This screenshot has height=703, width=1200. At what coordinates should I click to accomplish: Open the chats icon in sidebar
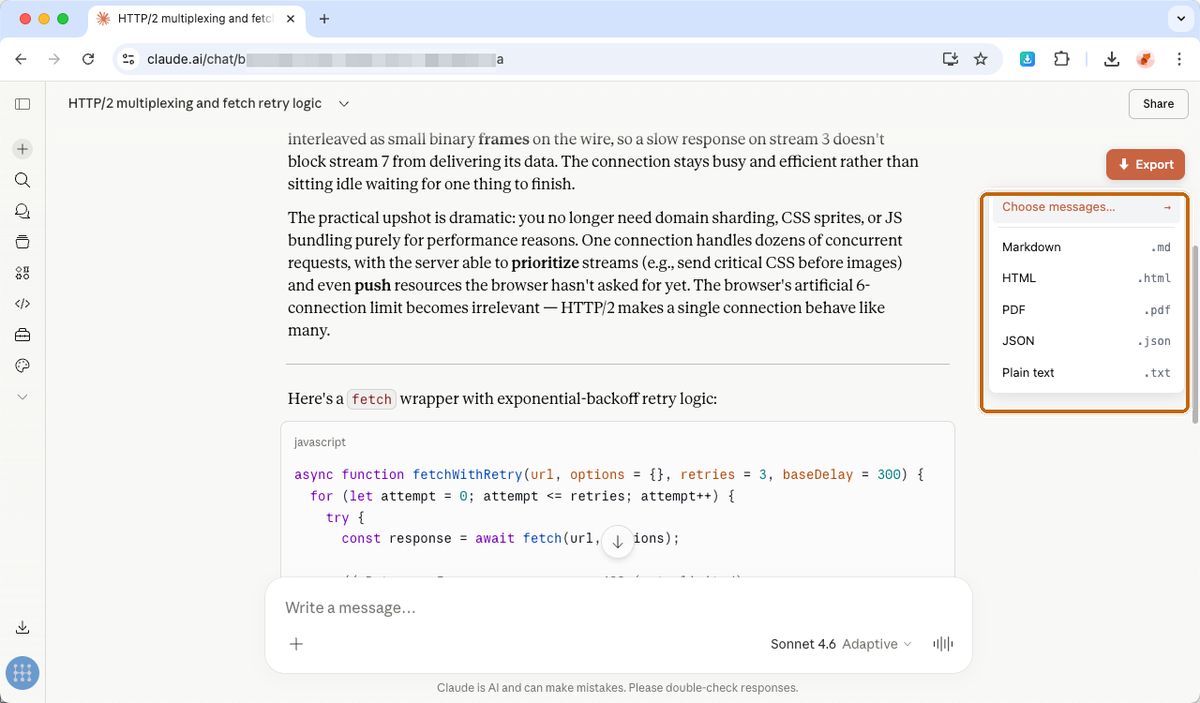click(x=22, y=211)
